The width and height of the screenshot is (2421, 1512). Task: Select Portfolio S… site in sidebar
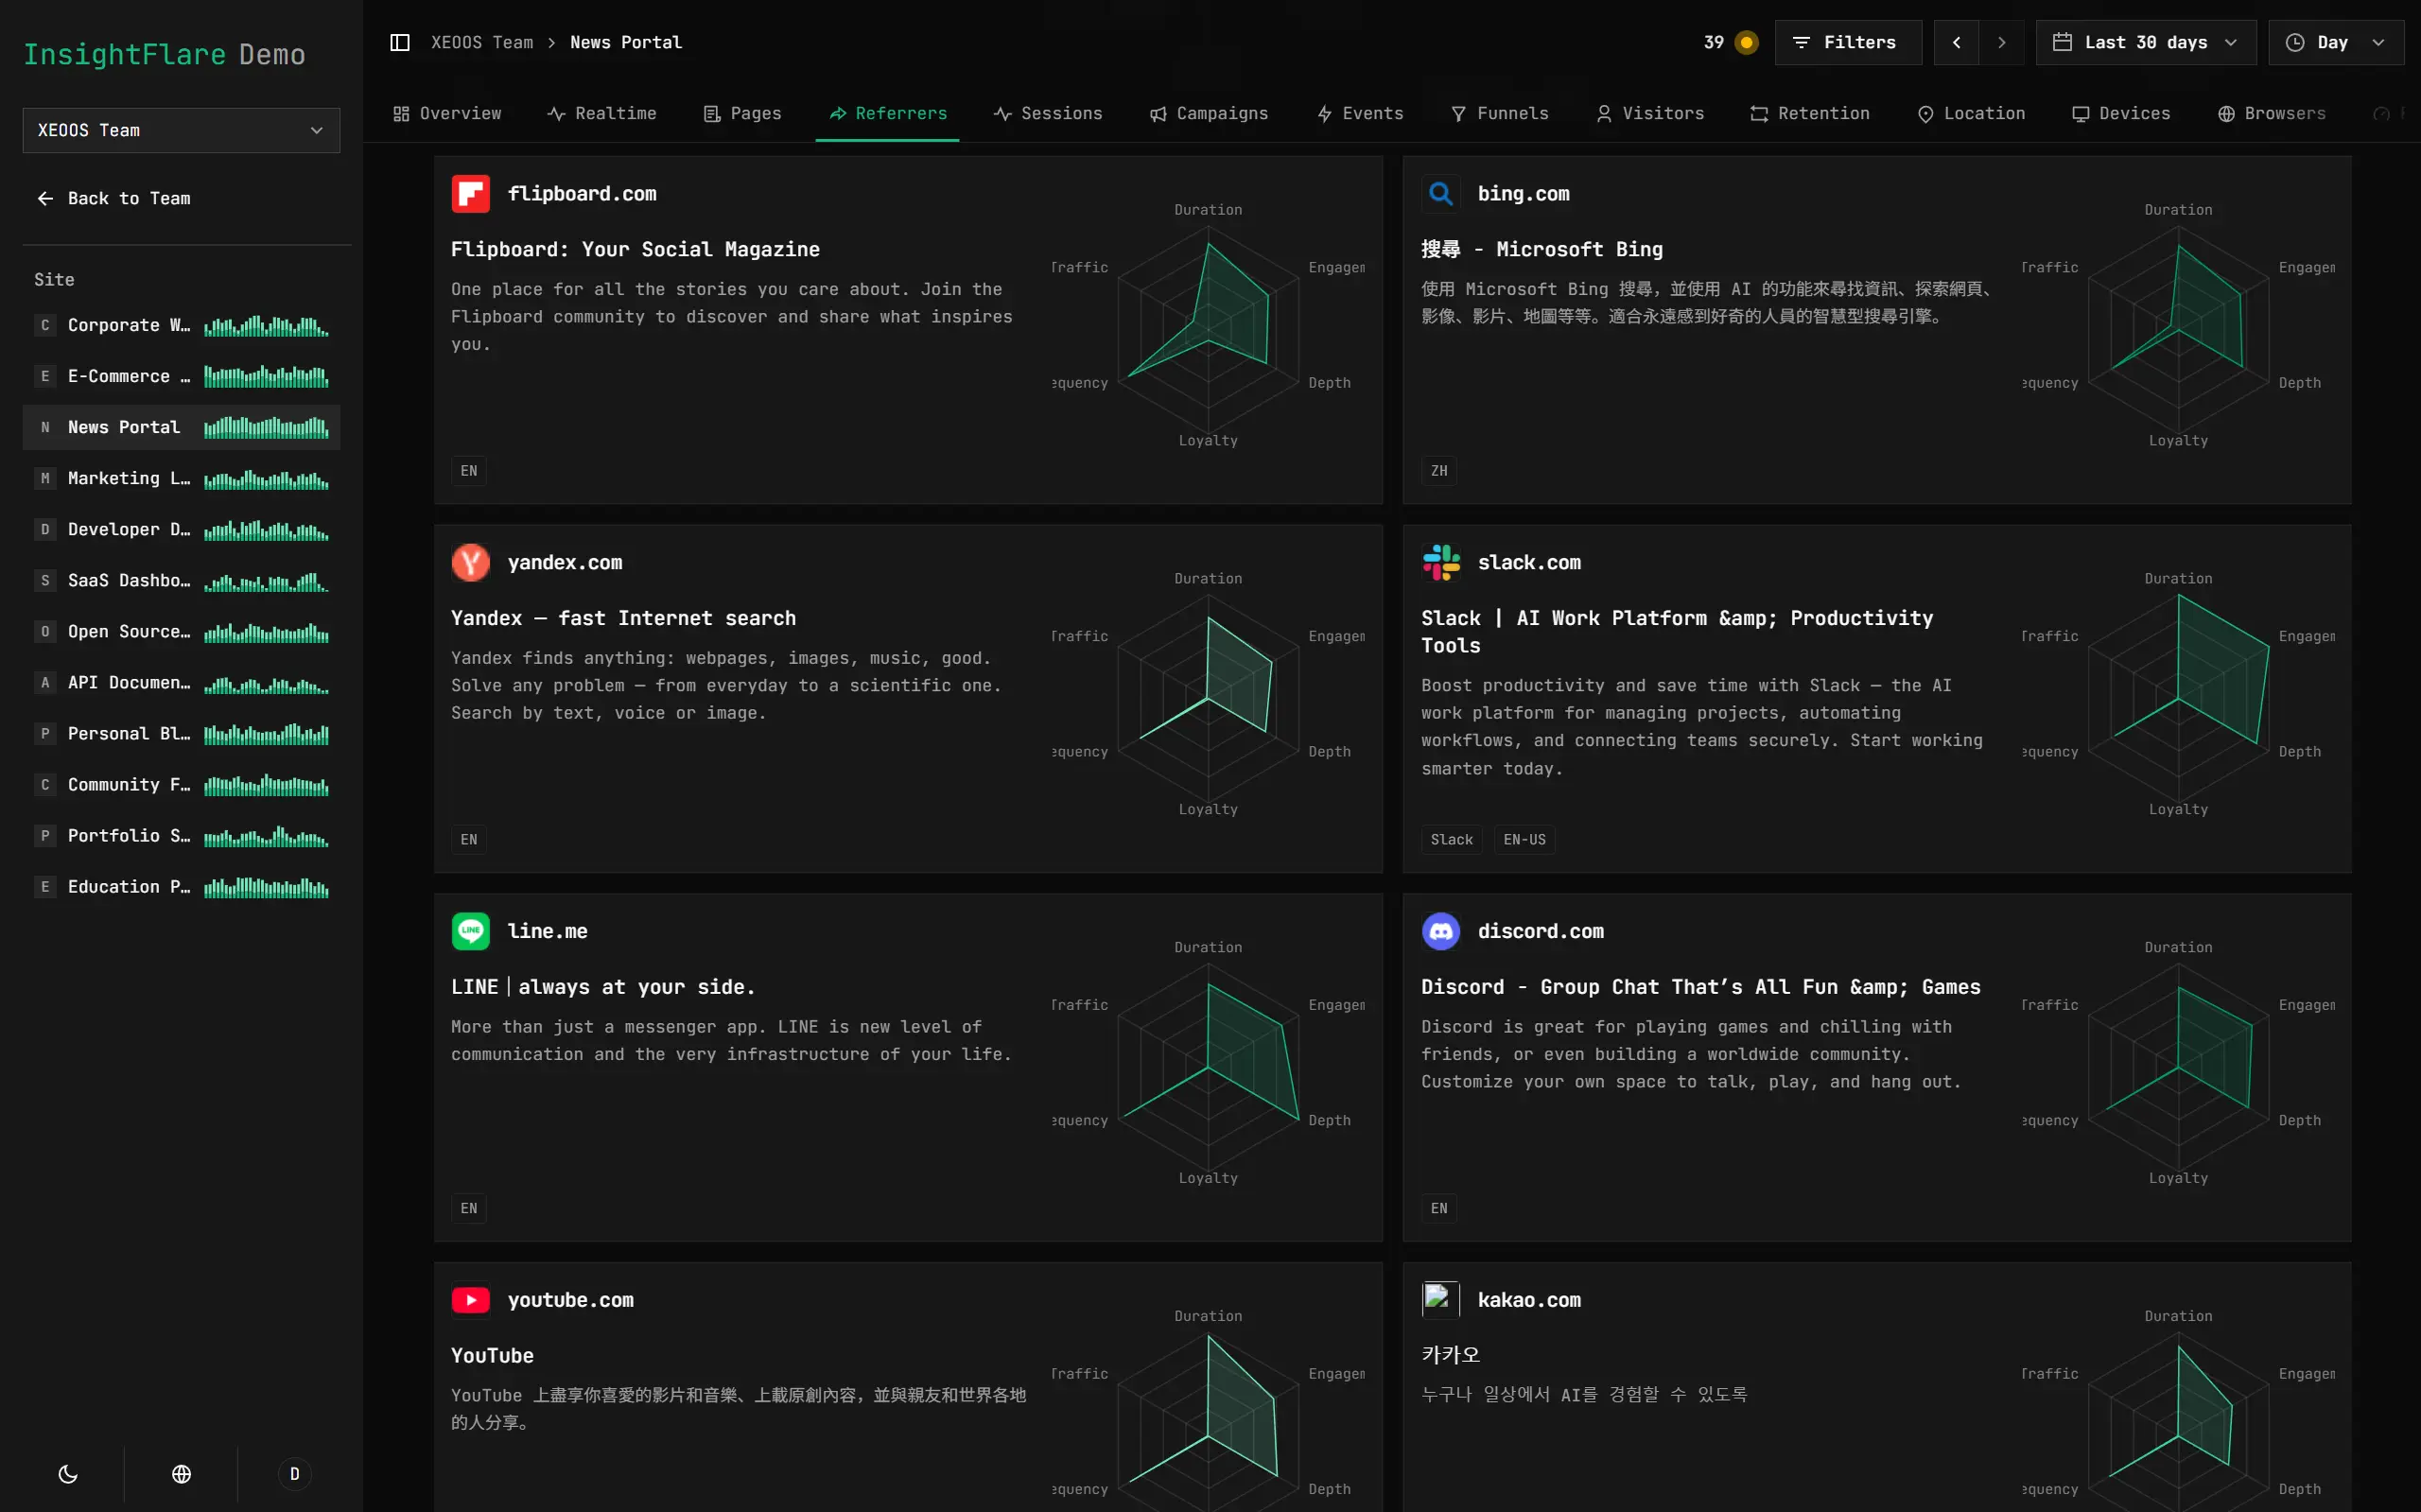point(181,835)
